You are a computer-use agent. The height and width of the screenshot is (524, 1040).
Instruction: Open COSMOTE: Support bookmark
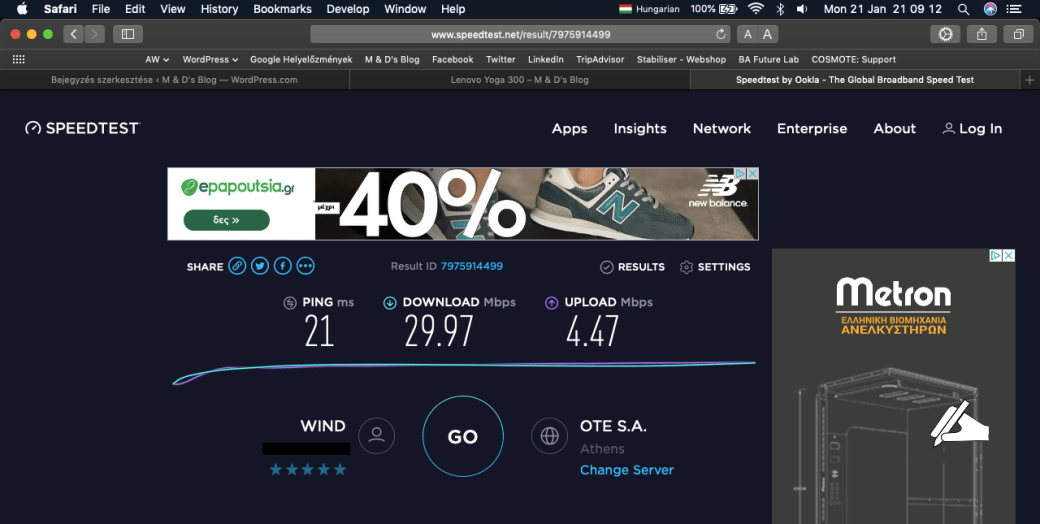pyautogui.click(x=853, y=59)
